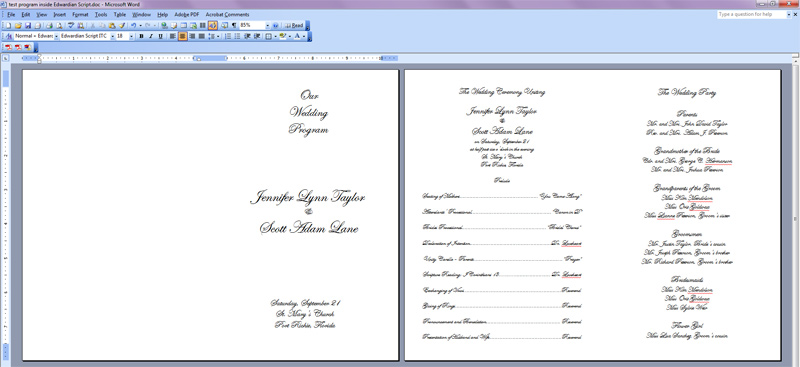Print using the printer toolbar icon
800x367 pixels.
point(49,26)
